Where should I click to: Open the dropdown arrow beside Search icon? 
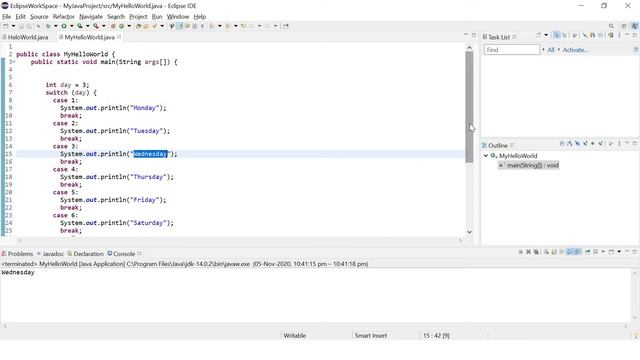(162, 26)
